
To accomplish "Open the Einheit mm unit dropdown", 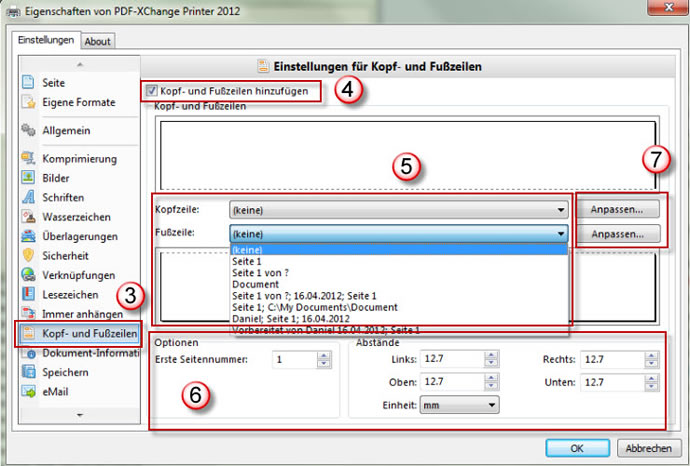I will (459, 405).
